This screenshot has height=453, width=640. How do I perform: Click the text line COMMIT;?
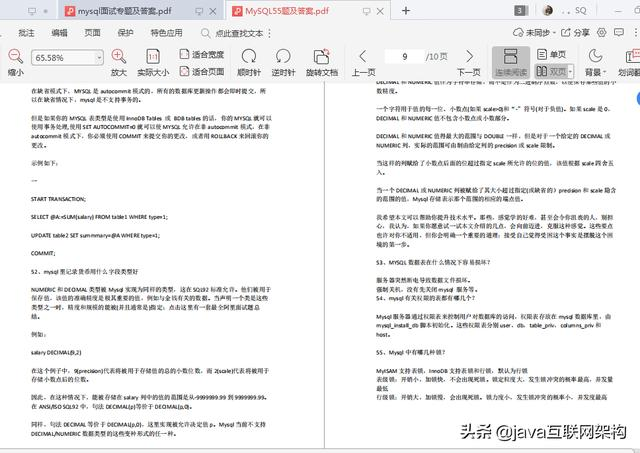[x=43, y=253]
